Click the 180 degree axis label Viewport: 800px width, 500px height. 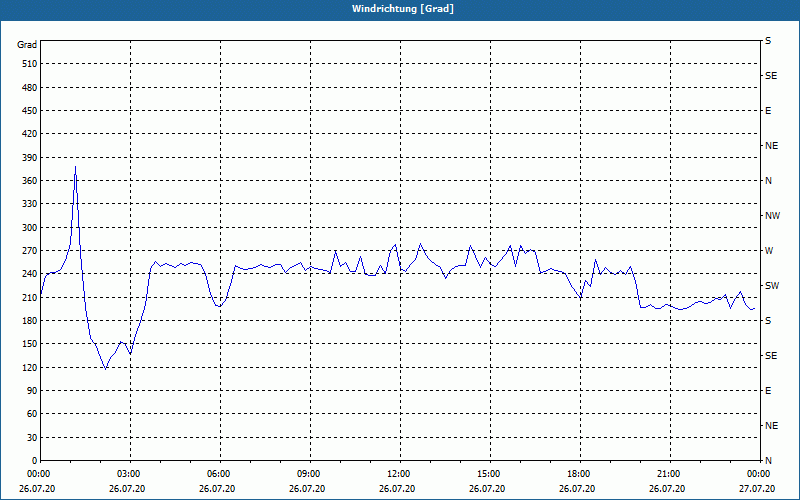[29, 321]
